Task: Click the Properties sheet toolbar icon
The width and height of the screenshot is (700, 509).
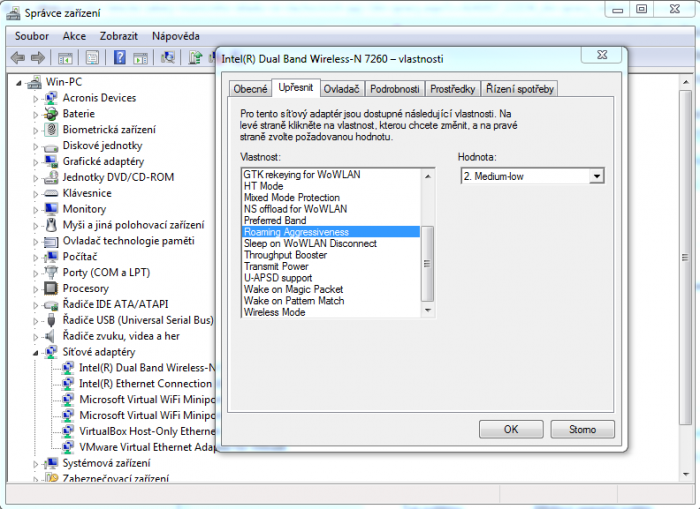Action: 92,58
